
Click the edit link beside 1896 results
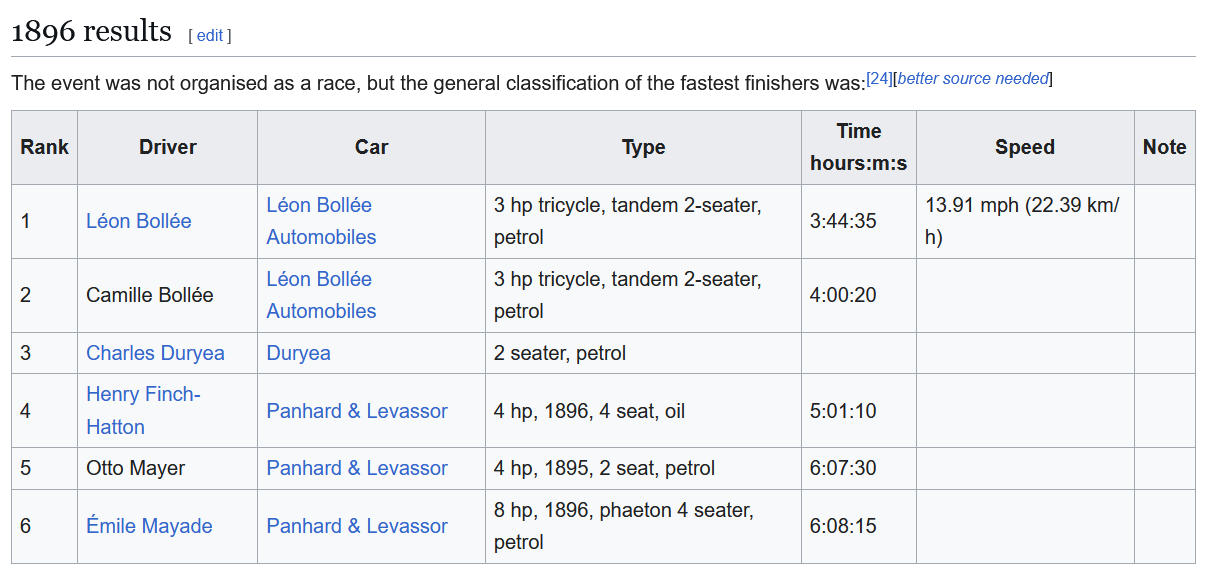tap(209, 36)
